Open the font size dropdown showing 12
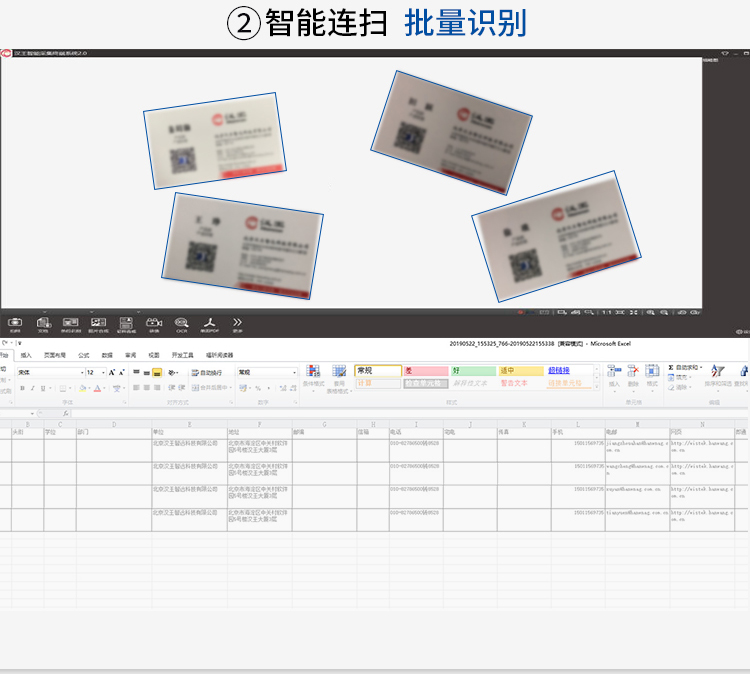 95,372
